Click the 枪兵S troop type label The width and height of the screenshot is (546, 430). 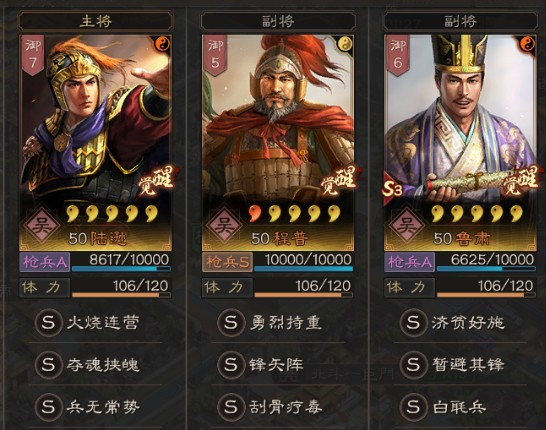click(228, 262)
